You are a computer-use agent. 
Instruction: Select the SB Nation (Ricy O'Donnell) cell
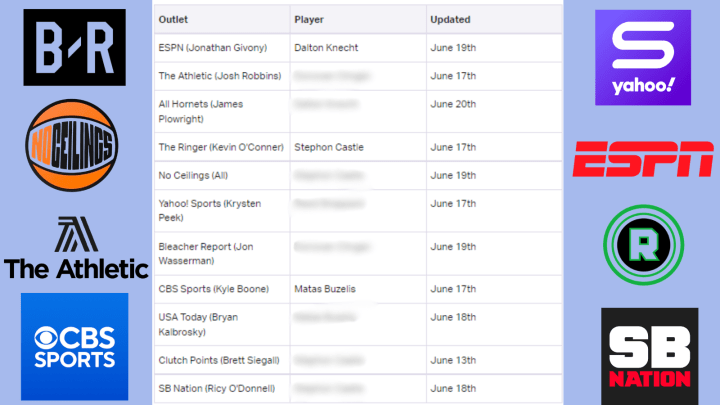pos(216,388)
